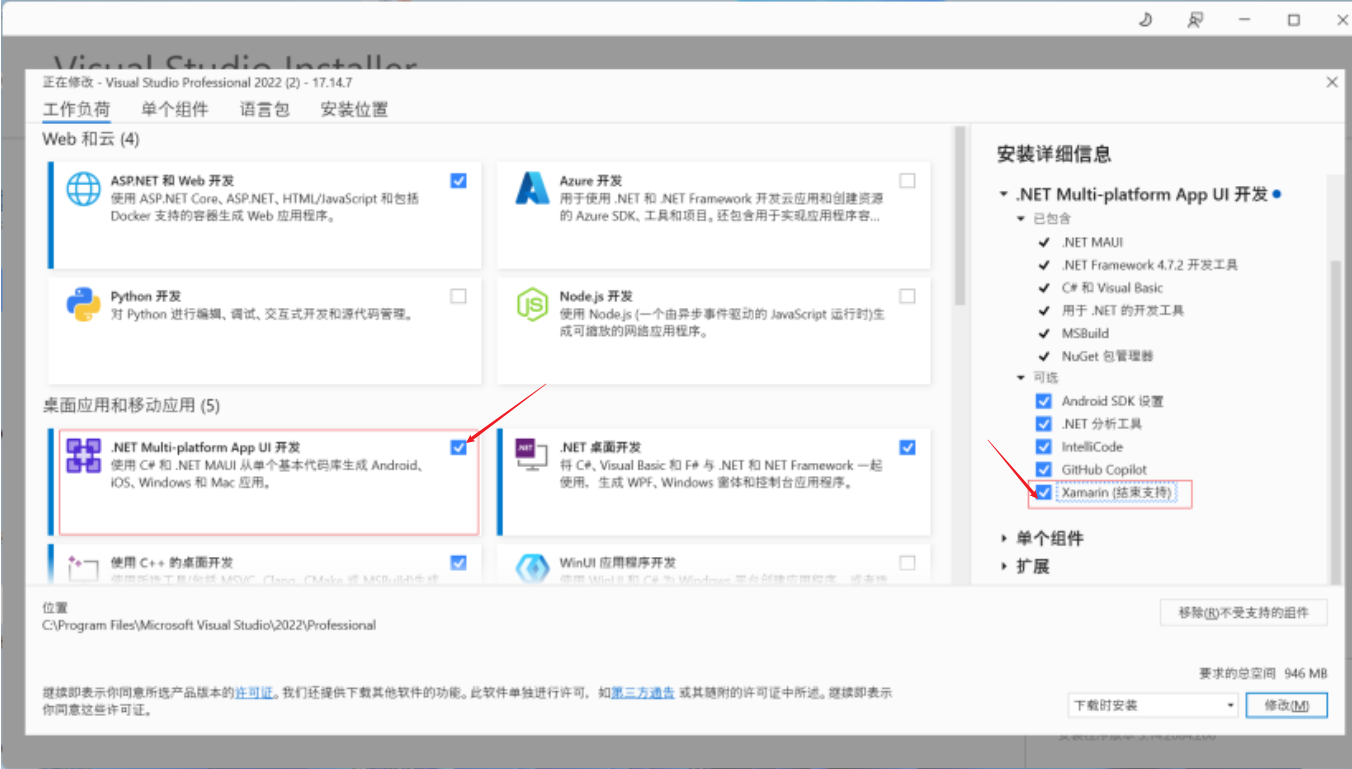Toggle .NET Multi-platform App UI 开发 checkbox

(x=458, y=447)
